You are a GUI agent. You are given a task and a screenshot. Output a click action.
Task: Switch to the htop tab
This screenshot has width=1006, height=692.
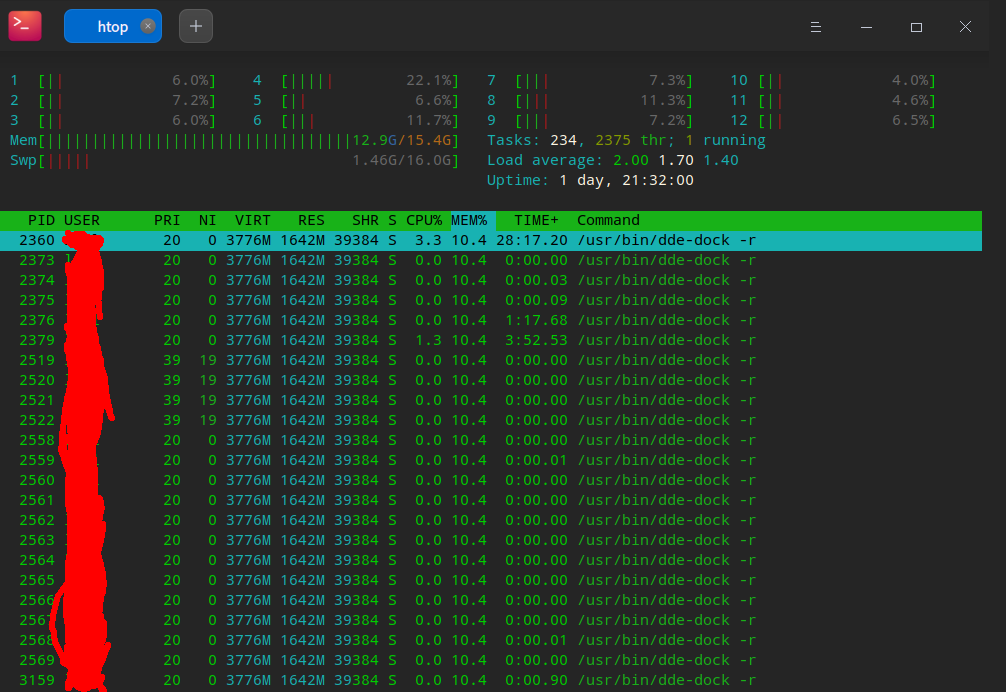click(112, 26)
